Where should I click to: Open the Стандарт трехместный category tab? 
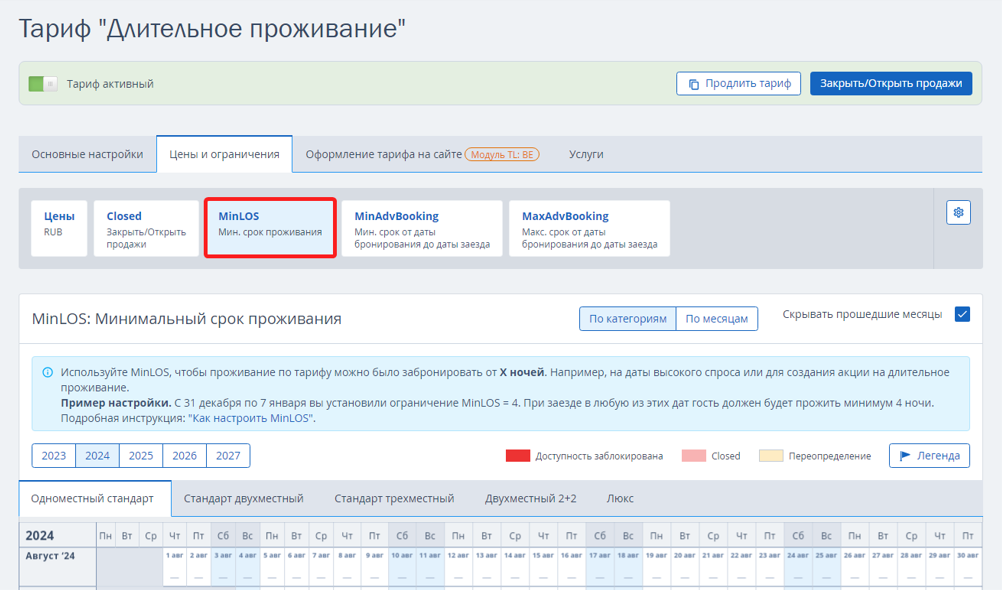click(x=394, y=499)
